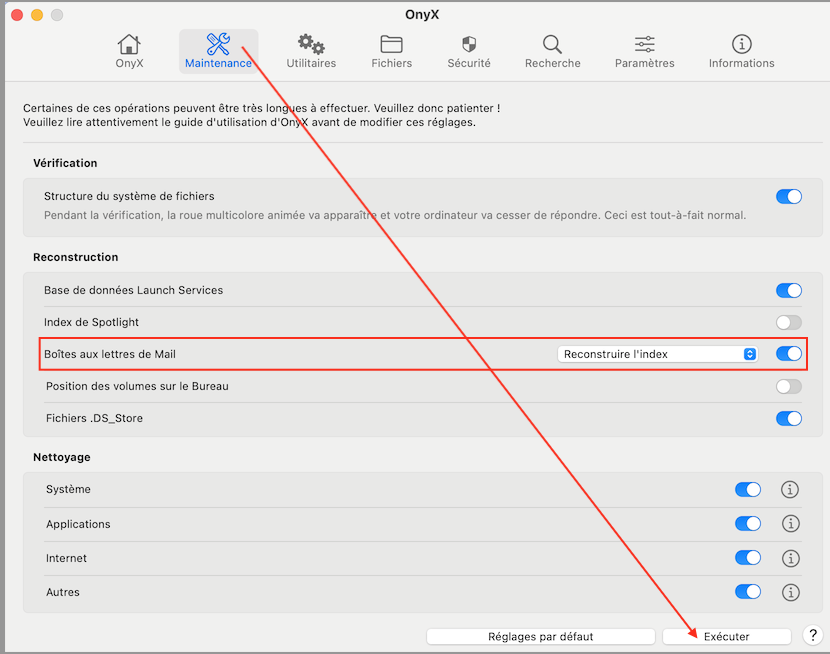Click the Structure du système de fichiers label
The width and height of the screenshot is (830, 654).
pos(129,196)
